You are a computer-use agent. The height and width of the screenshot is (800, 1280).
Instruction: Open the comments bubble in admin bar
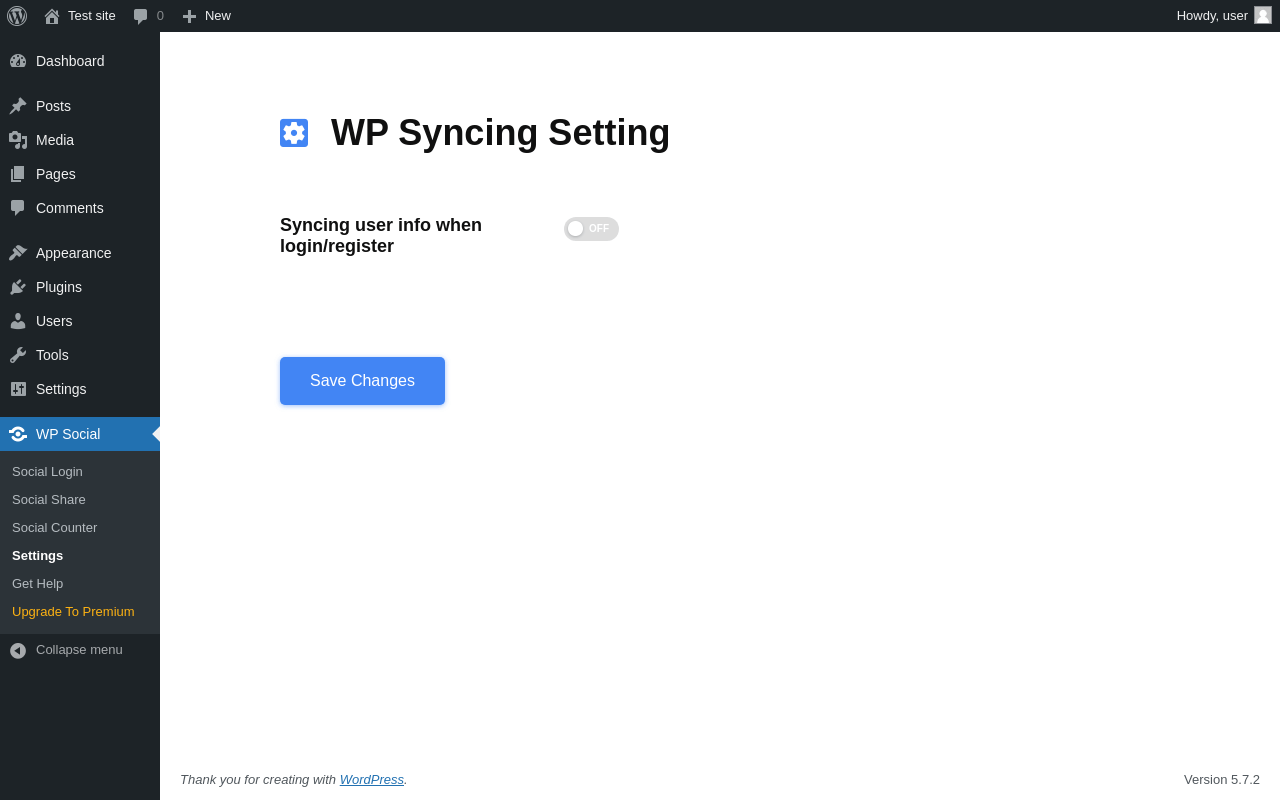pos(141,16)
